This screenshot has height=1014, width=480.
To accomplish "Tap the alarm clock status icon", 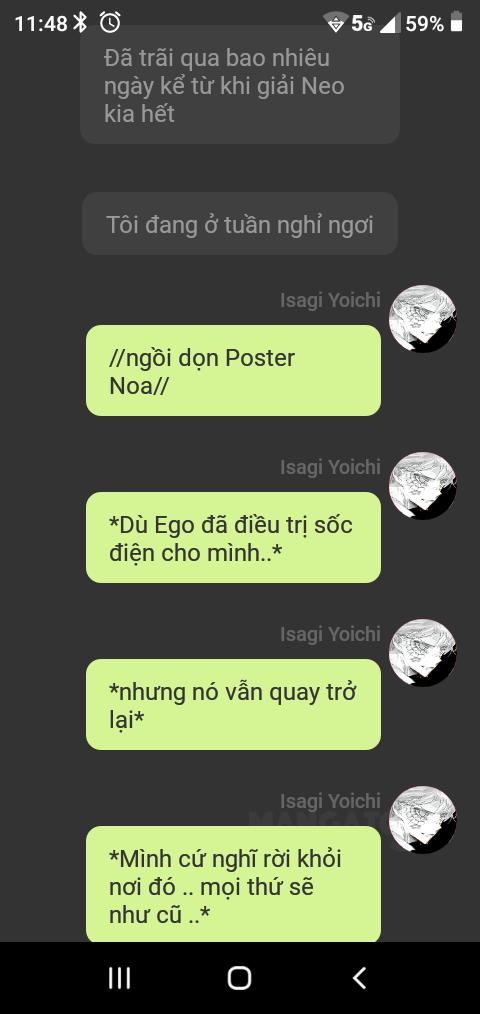I will [x=110, y=23].
